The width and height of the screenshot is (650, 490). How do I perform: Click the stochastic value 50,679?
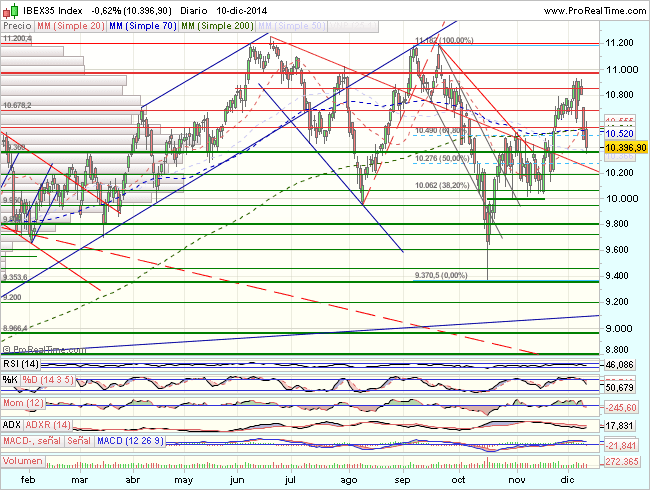click(620, 388)
